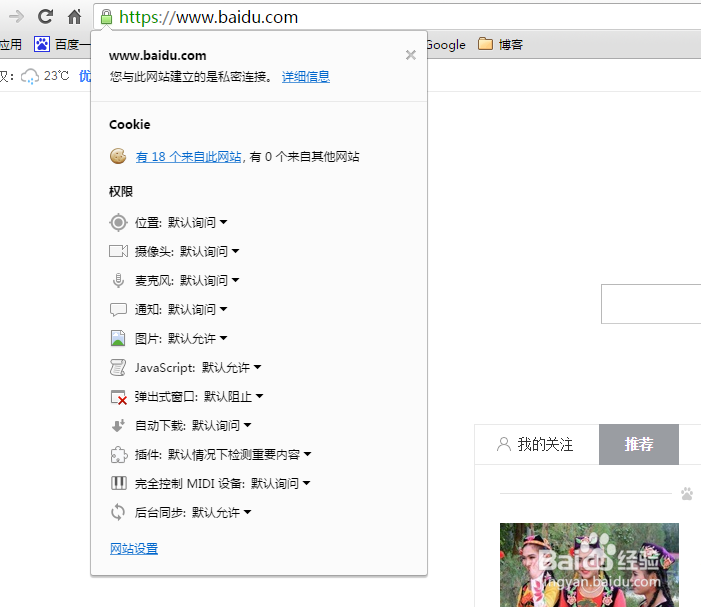The width and height of the screenshot is (701, 607).
Task: Open the 详细信息 details link
Action: (x=306, y=77)
